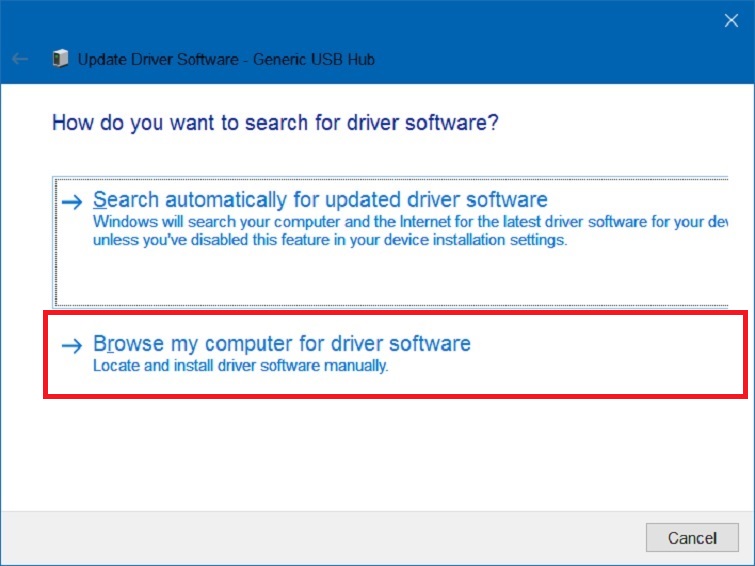Click the 'Update Driver Software - Generic USB Hub' title
The height and width of the screenshot is (566, 755).
pyautogui.click(x=226, y=59)
